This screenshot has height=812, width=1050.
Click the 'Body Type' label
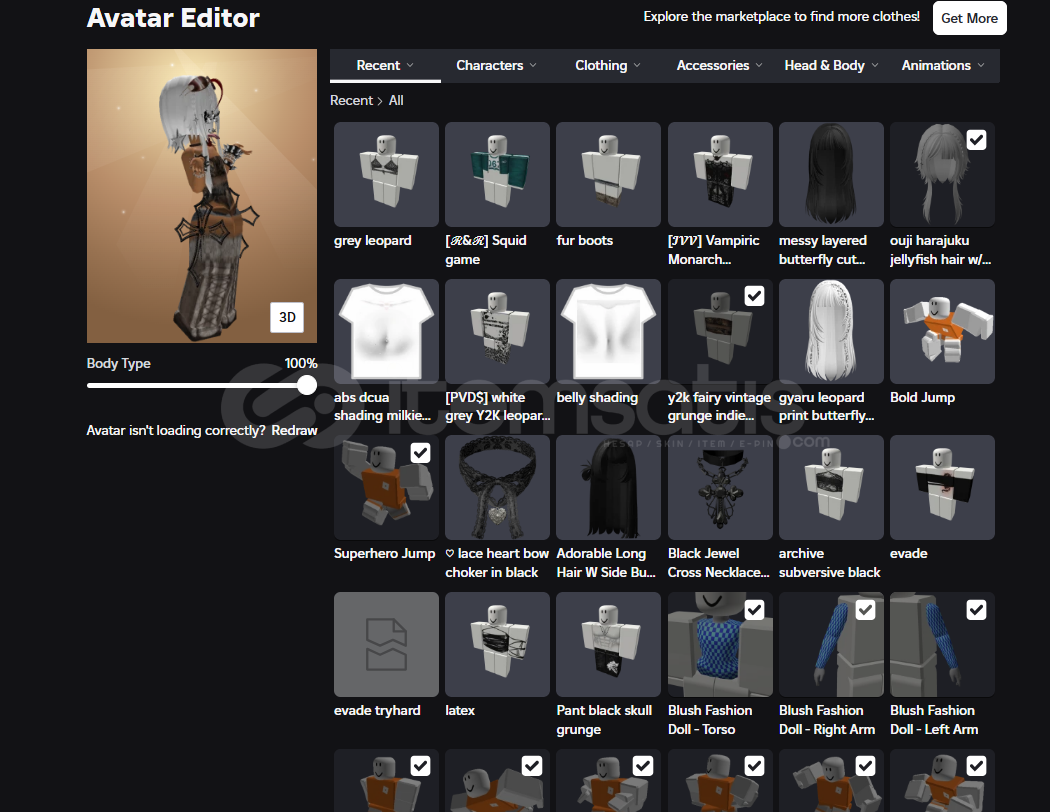point(119,363)
